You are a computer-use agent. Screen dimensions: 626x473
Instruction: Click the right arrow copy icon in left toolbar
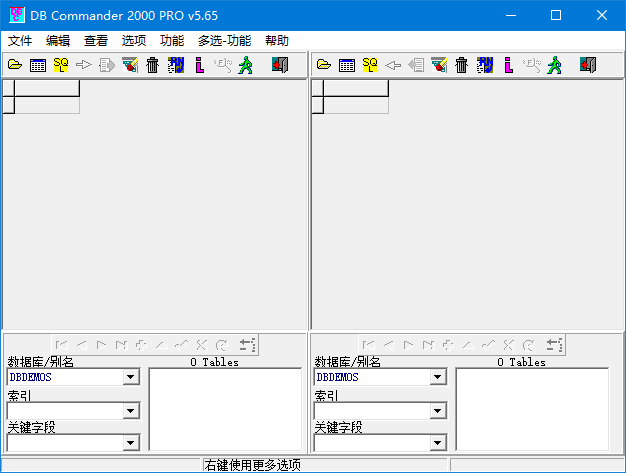click(84, 65)
